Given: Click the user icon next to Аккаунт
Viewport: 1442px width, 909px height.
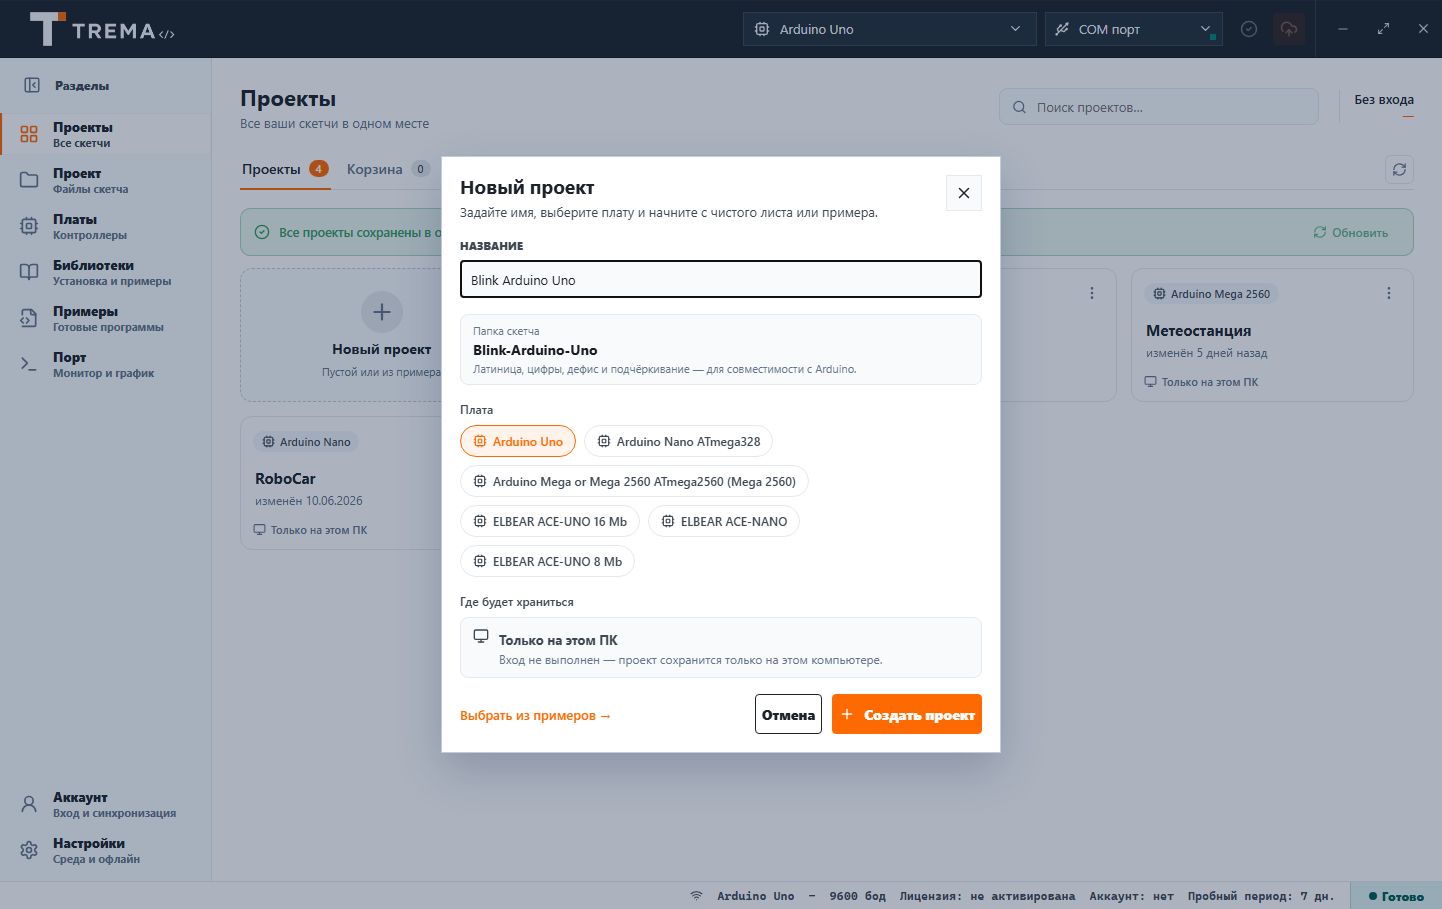Looking at the screenshot, I should 29,804.
